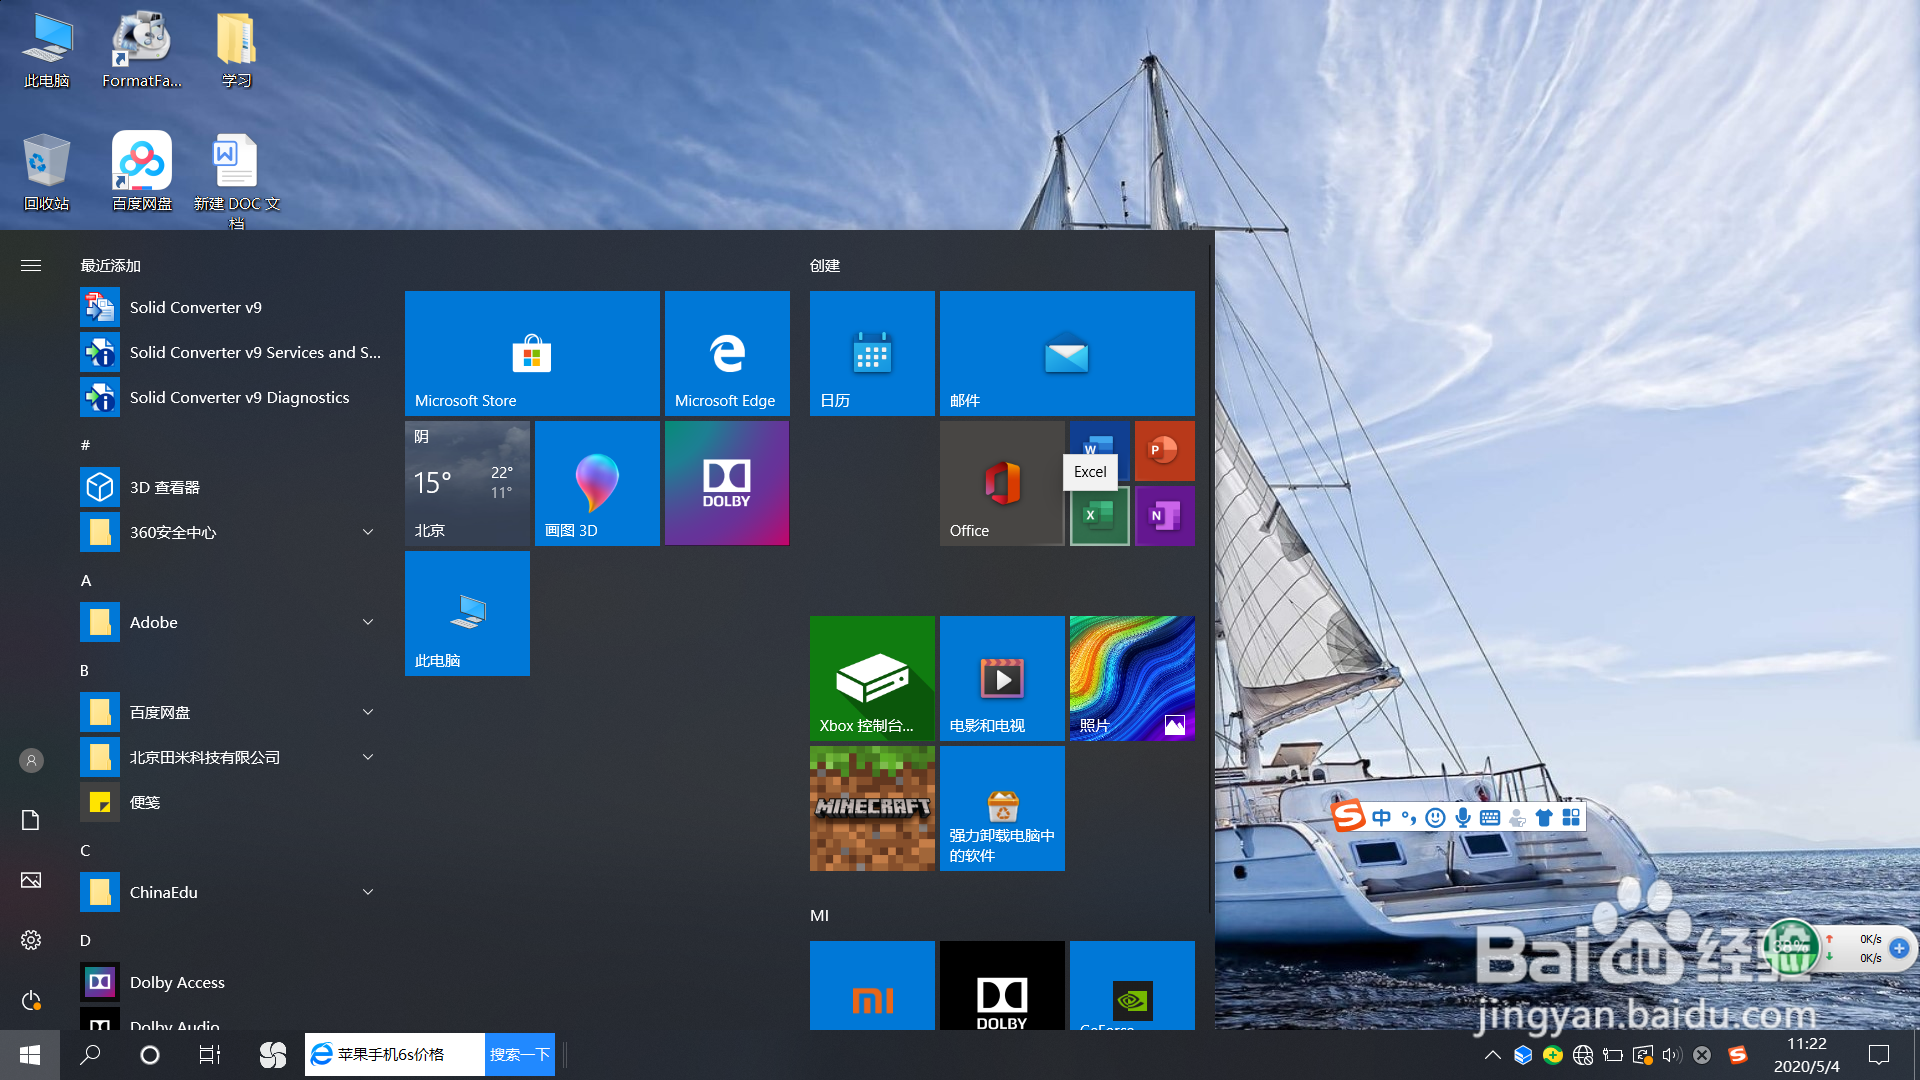Open the Xiaomi MI tile
The width and height of the screenshot is (1920, 1080).
pos(872,985)
